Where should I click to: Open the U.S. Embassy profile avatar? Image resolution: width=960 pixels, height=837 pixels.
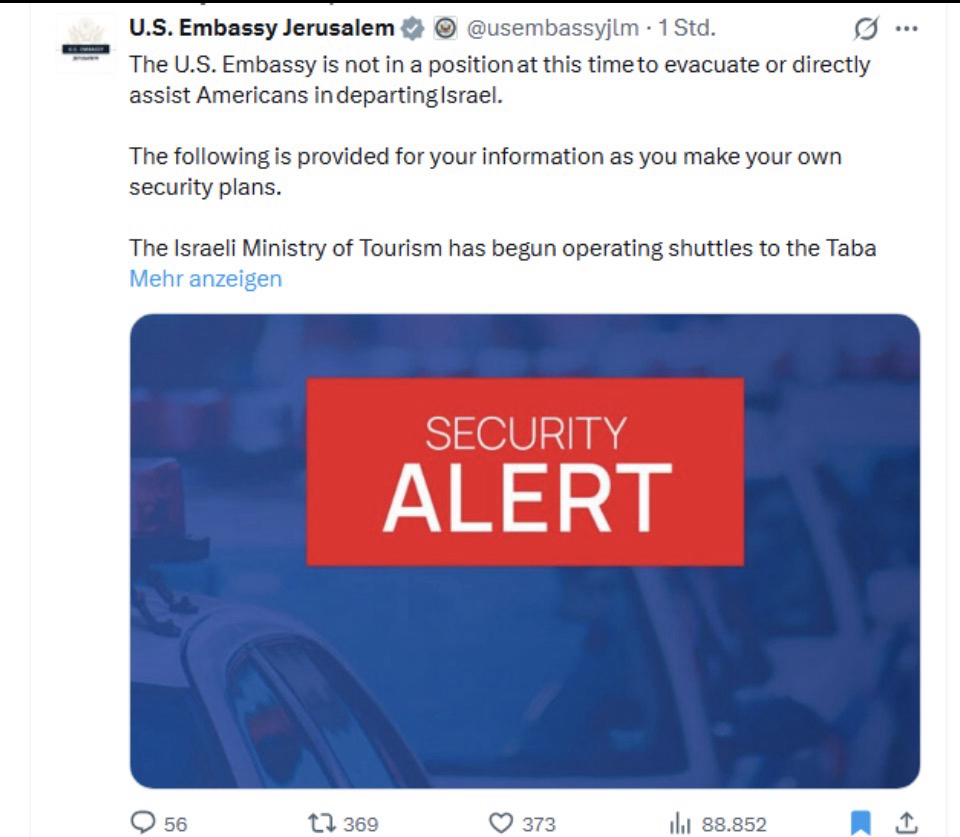(85, 43)
